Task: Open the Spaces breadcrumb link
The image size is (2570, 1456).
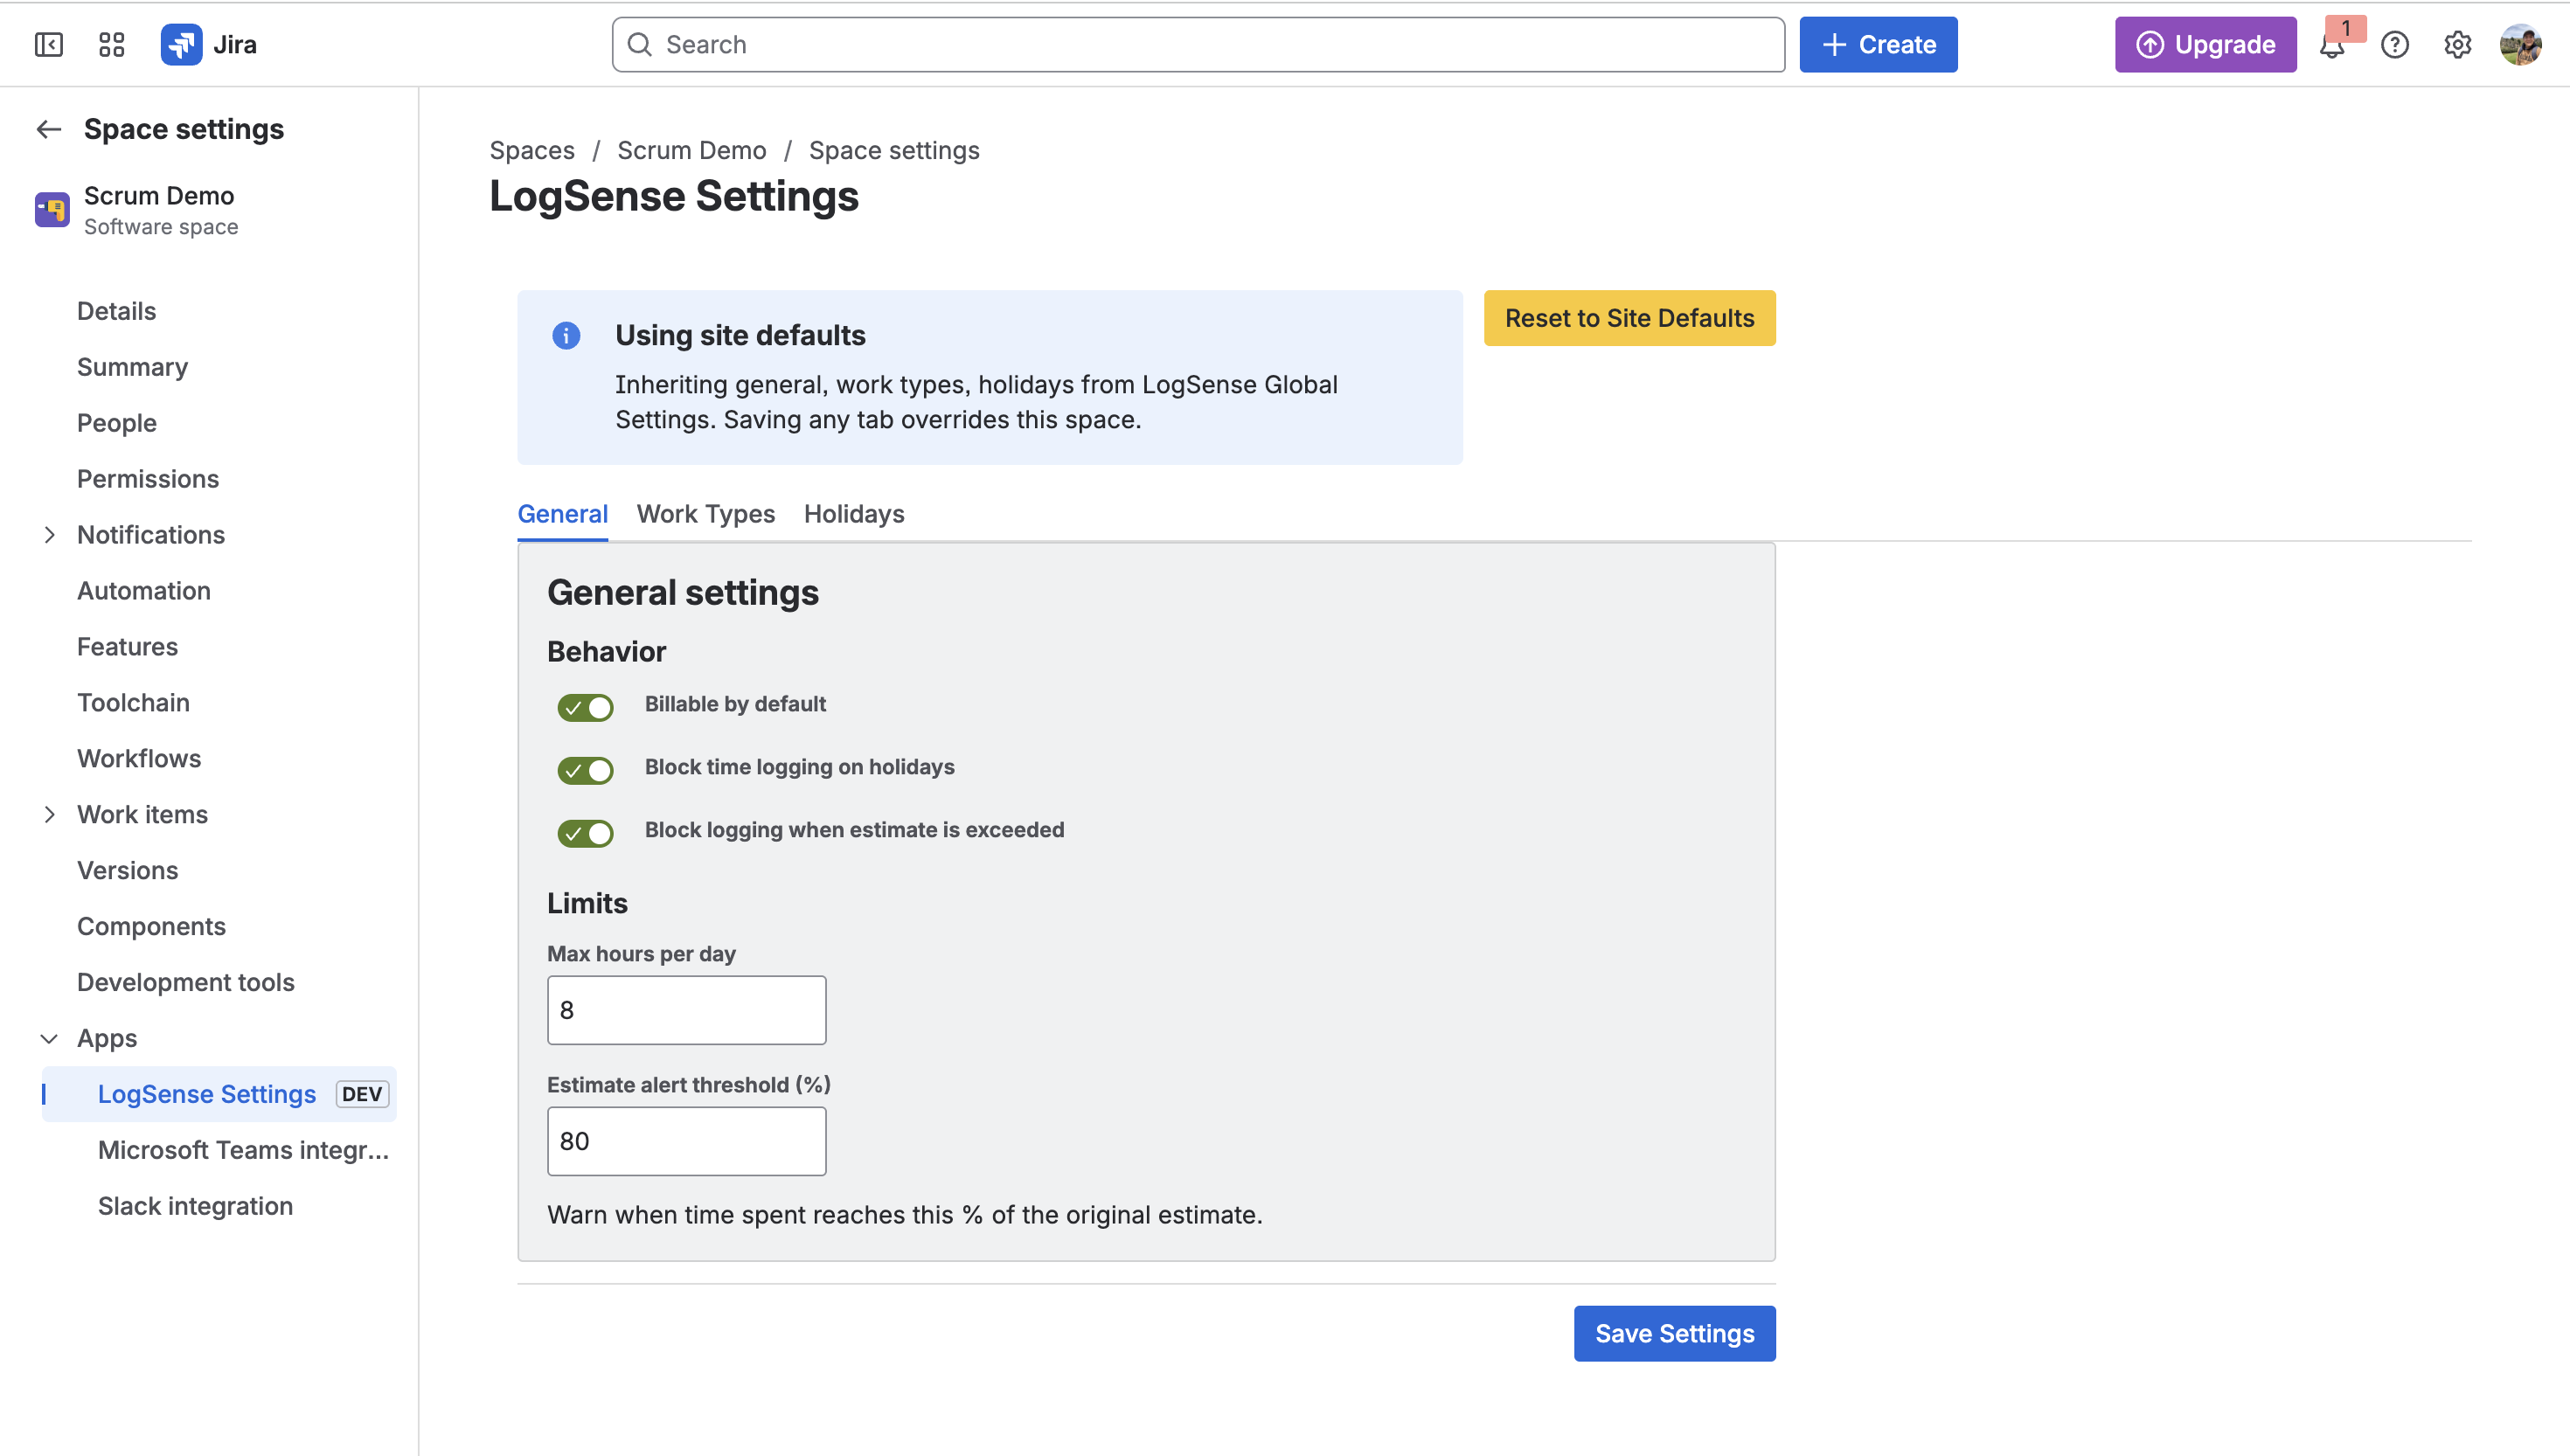Action: [x=532, y=151]
